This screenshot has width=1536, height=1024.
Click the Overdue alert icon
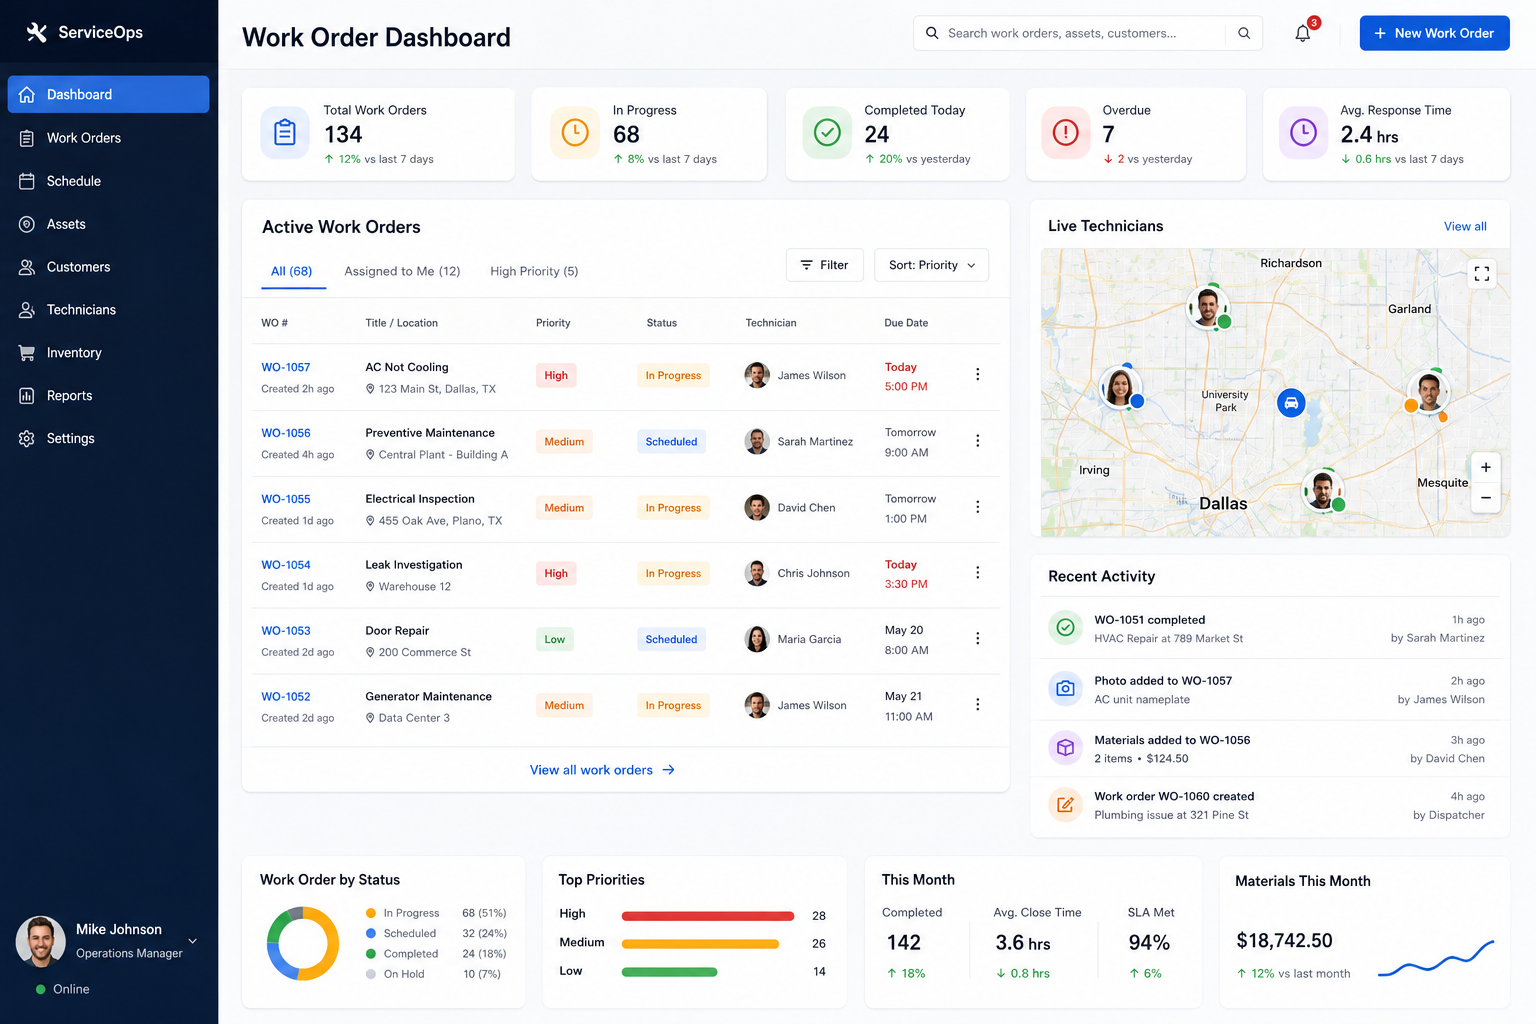1066,133
